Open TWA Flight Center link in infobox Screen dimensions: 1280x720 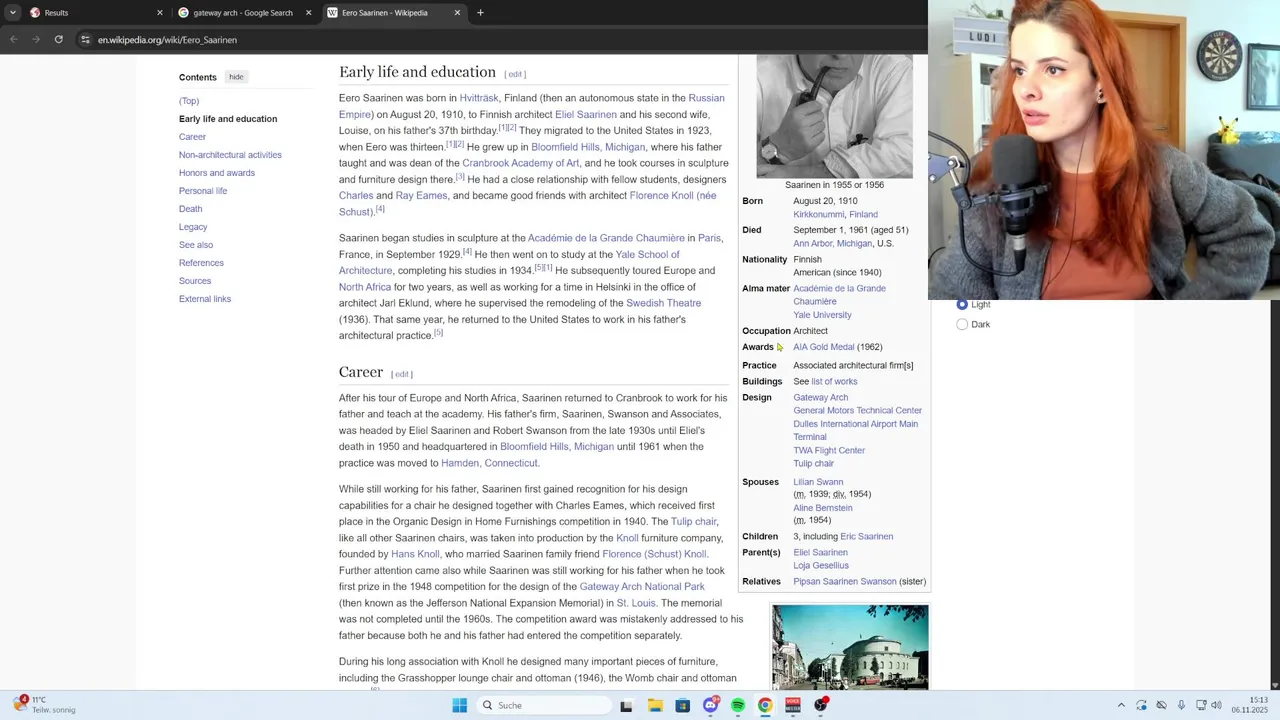(829, 450)
